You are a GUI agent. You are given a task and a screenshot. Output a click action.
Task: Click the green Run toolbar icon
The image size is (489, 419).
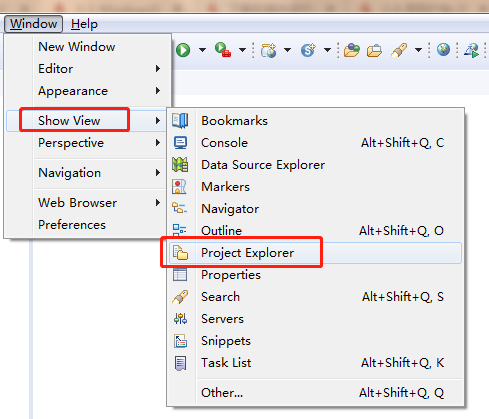(183, 50)
